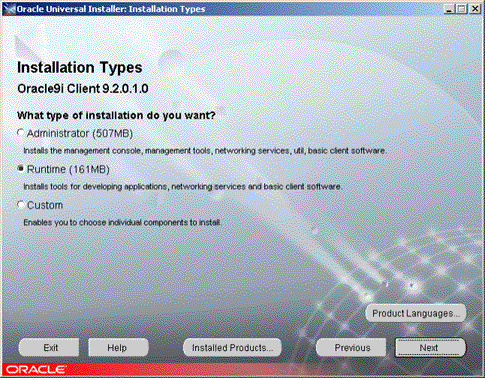The width and height of the screenshot is (485, 378).
Task: Minimize the installer window
Action: [449, 9]
